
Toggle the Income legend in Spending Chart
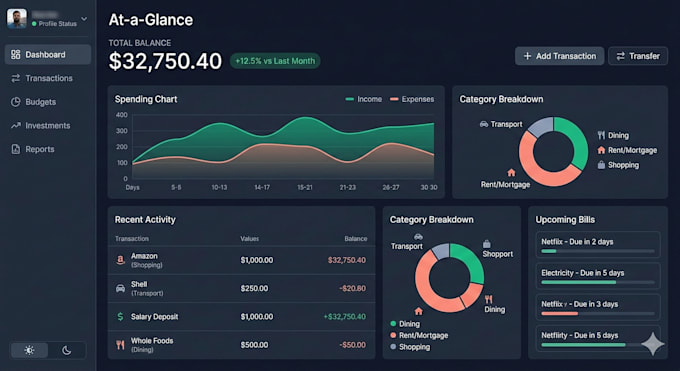coord(363,99)
